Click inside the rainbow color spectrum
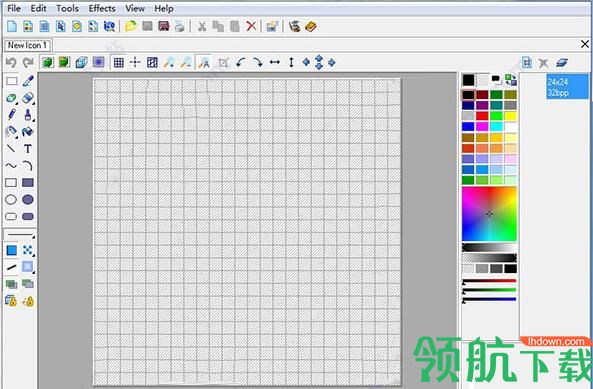Screen dimensions: 593x389 coord(489,214)
